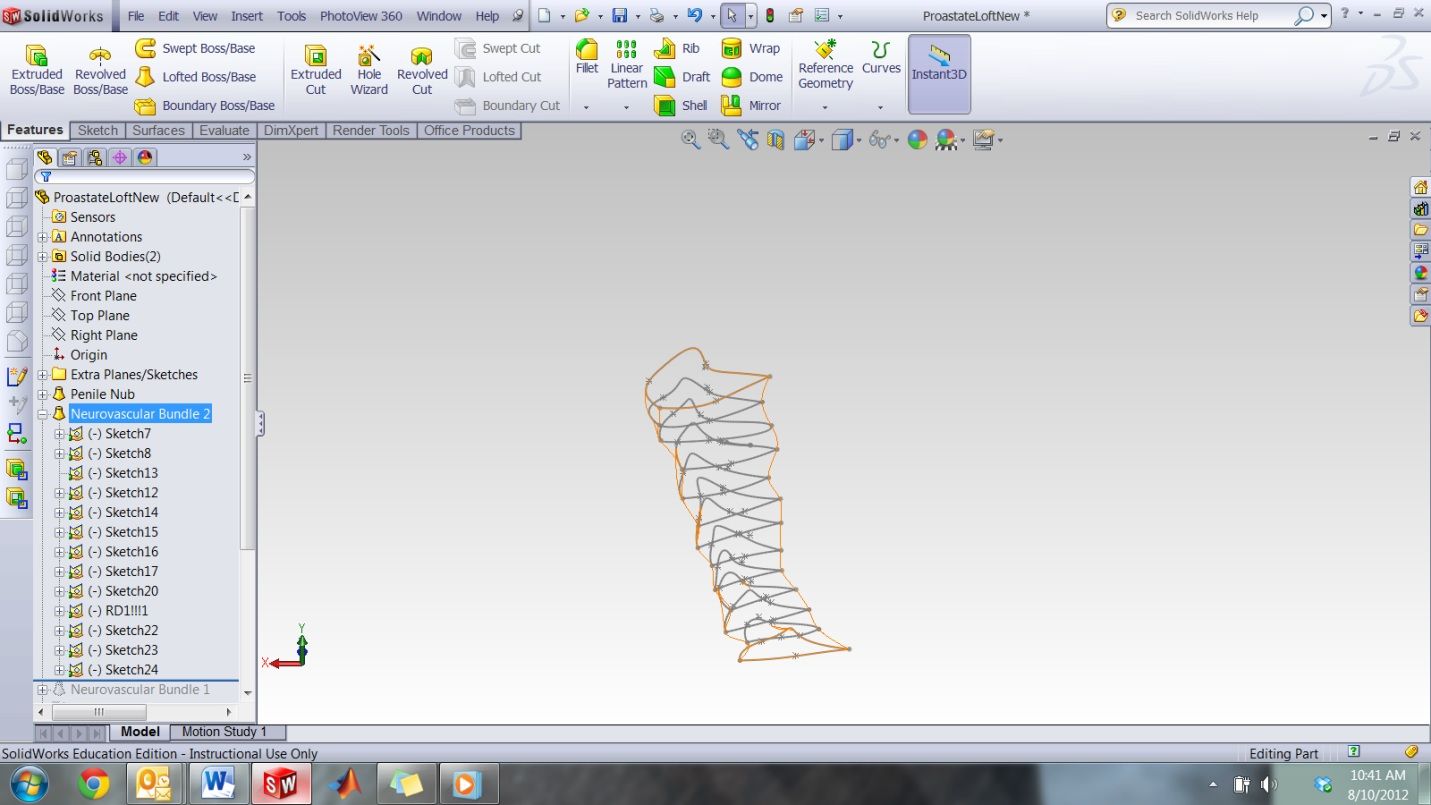Switch to the Sketch tab

(98, 130)
